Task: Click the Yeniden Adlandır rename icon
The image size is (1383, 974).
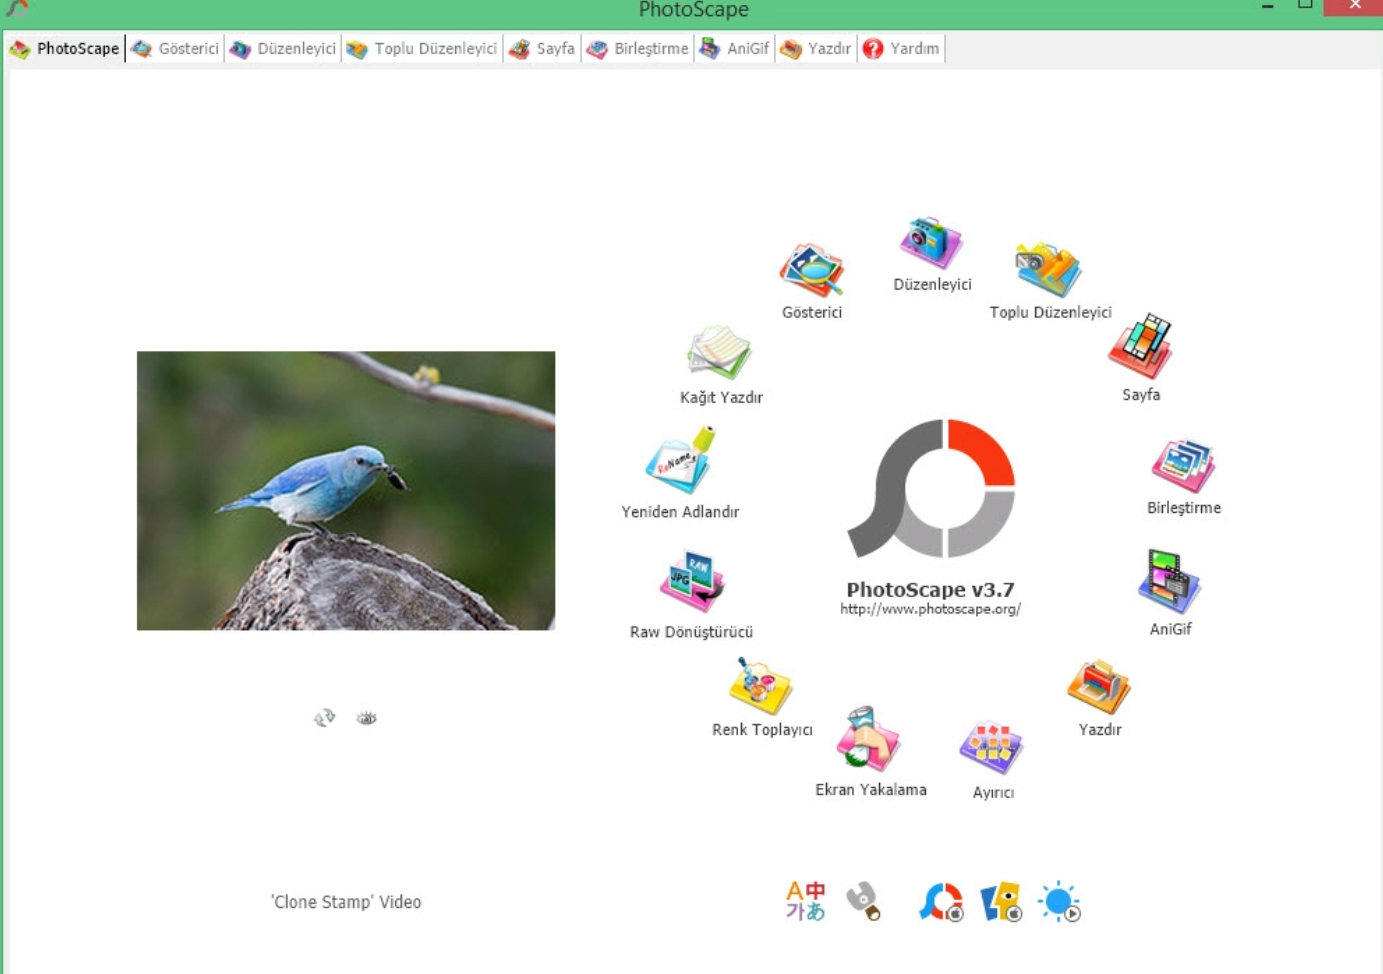Action: click(x=680, y=461)
